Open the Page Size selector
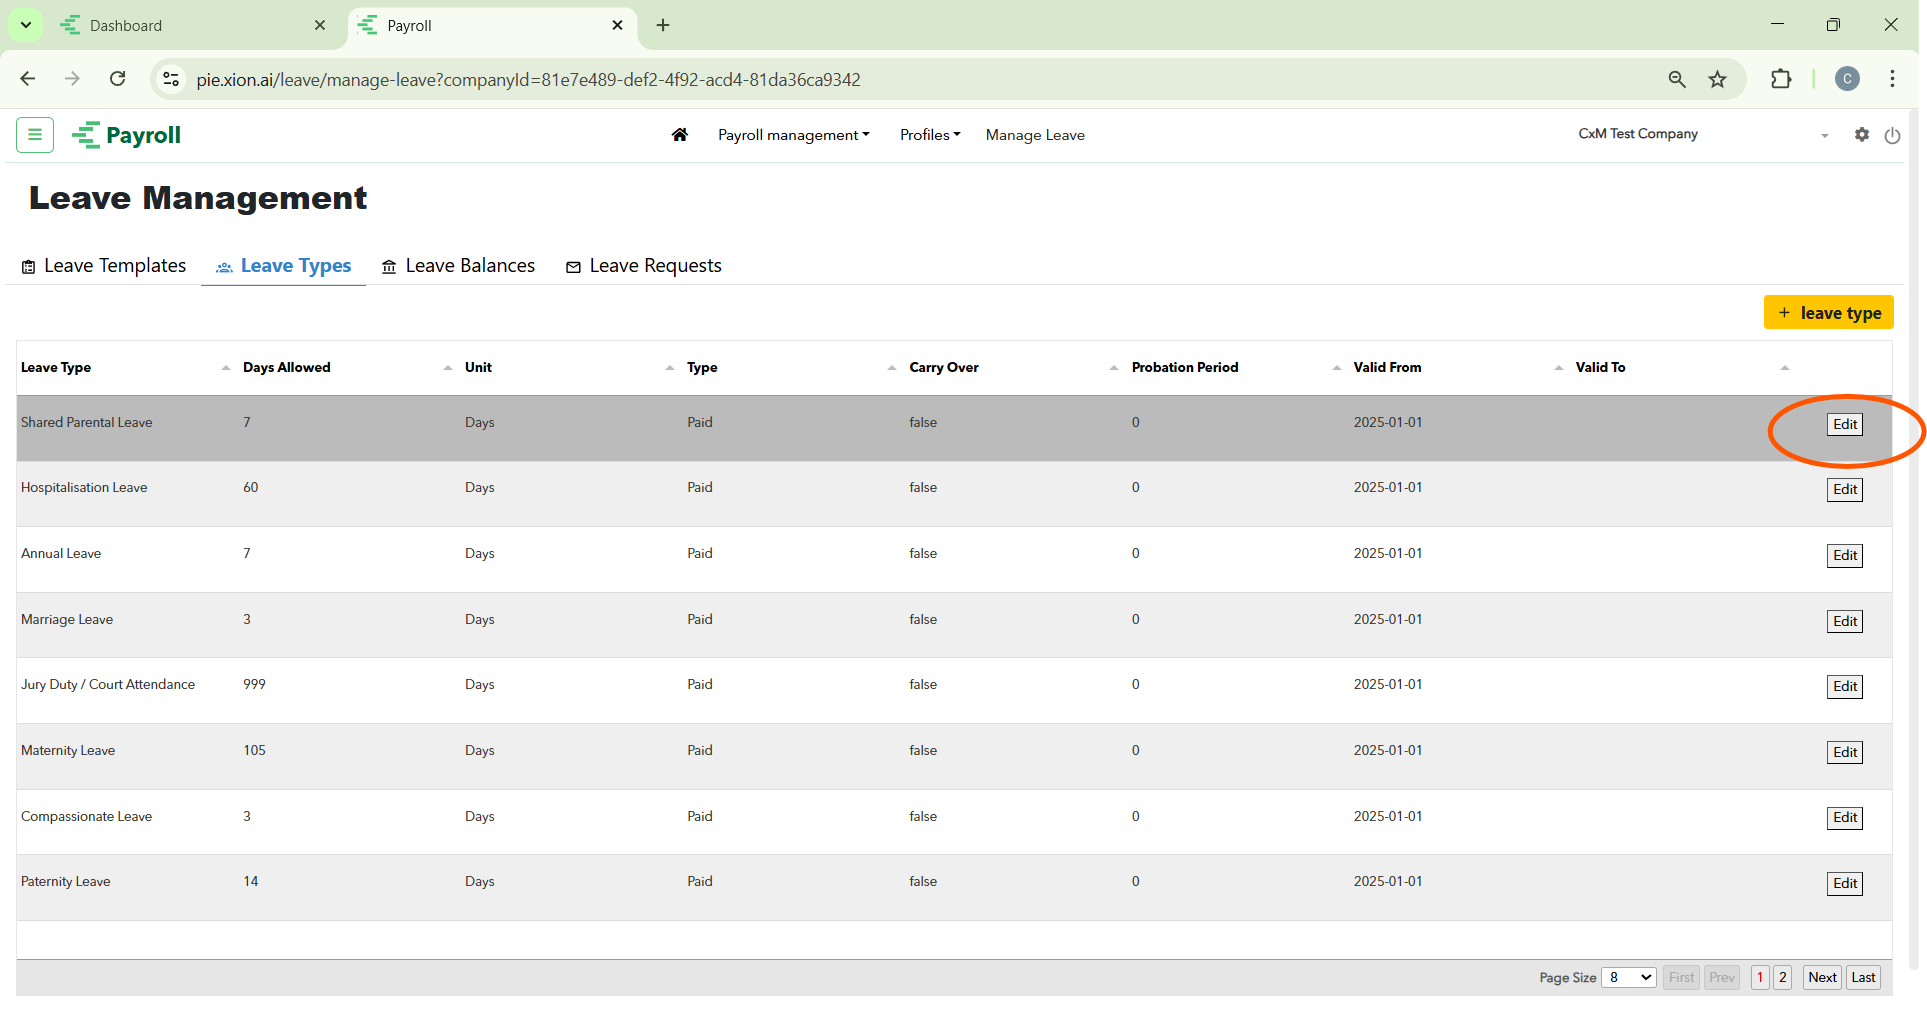Image resolution: width=1927 pixels, height=1015 pixels. (1628, 977)
